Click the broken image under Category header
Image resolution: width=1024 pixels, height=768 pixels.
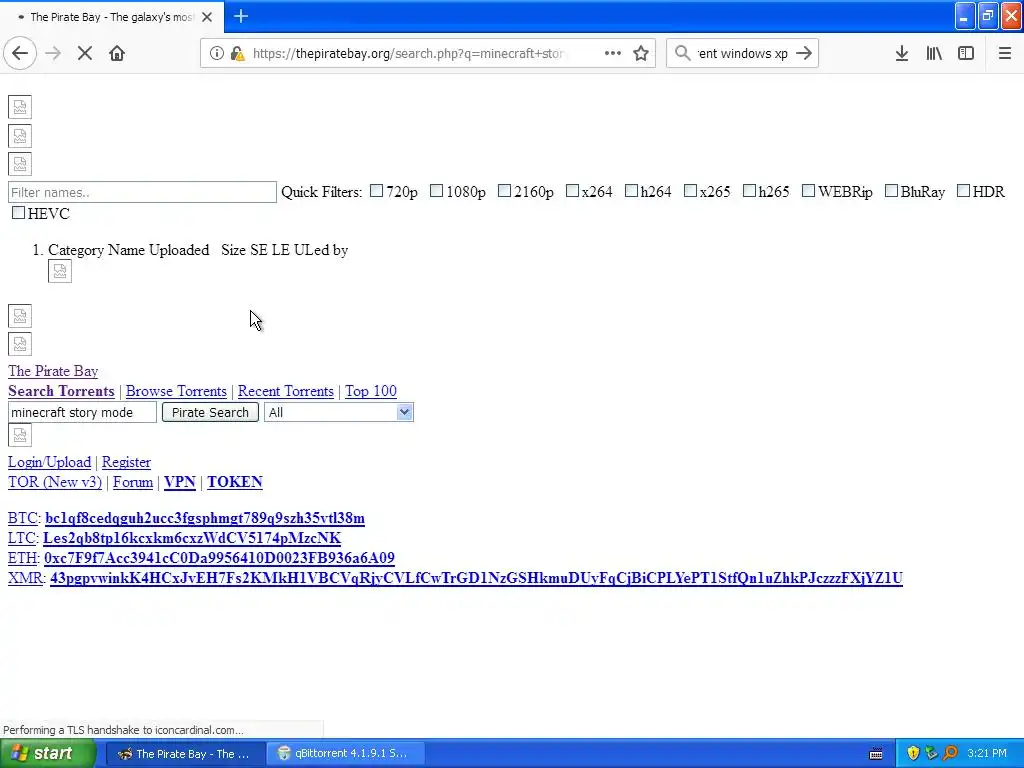[x=60, y=272]
